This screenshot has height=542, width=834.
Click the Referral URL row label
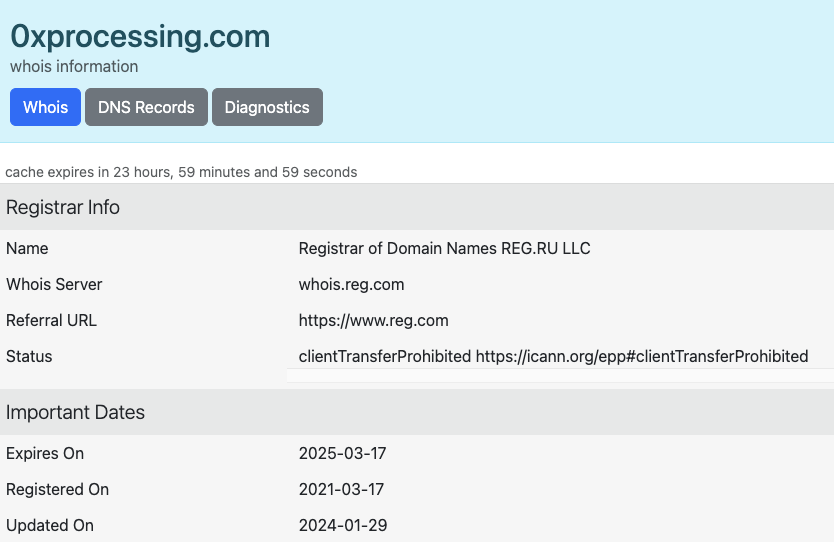tap(51, 320)
